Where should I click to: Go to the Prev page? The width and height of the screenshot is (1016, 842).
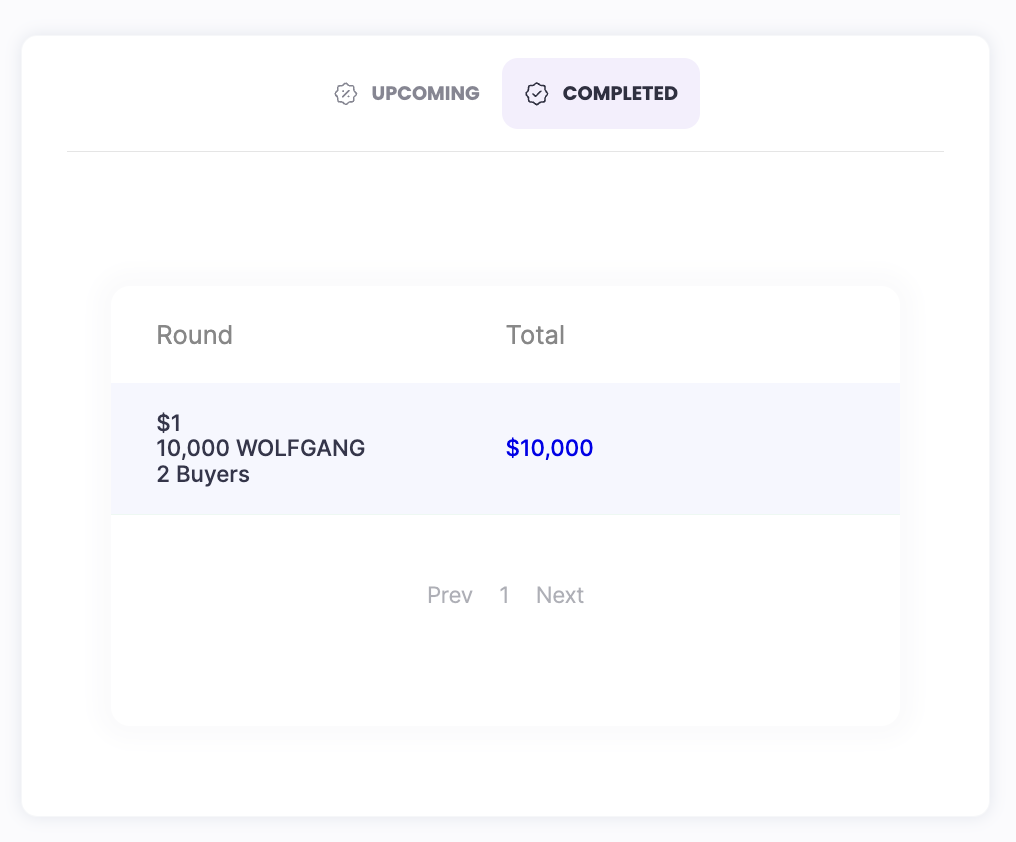[449, 596]
